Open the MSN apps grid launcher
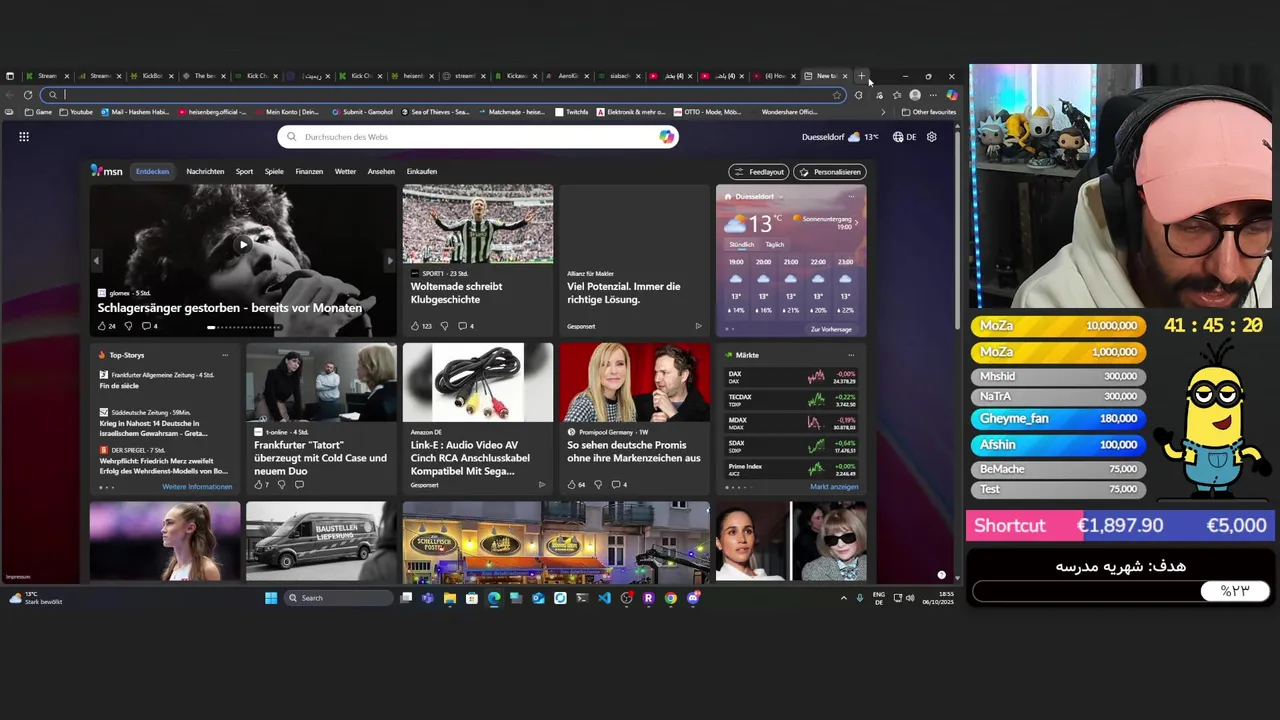The width and height of the screenshot is (1280, 720). tap(24, 137)
